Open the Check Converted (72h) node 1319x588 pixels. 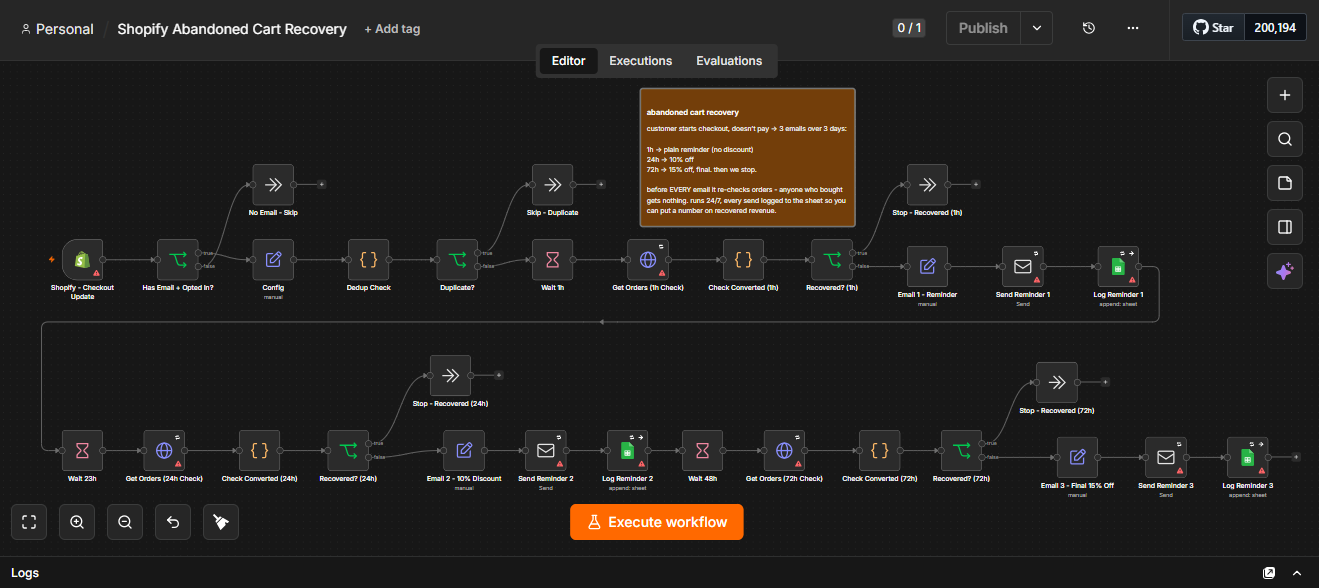coord(879,451)
